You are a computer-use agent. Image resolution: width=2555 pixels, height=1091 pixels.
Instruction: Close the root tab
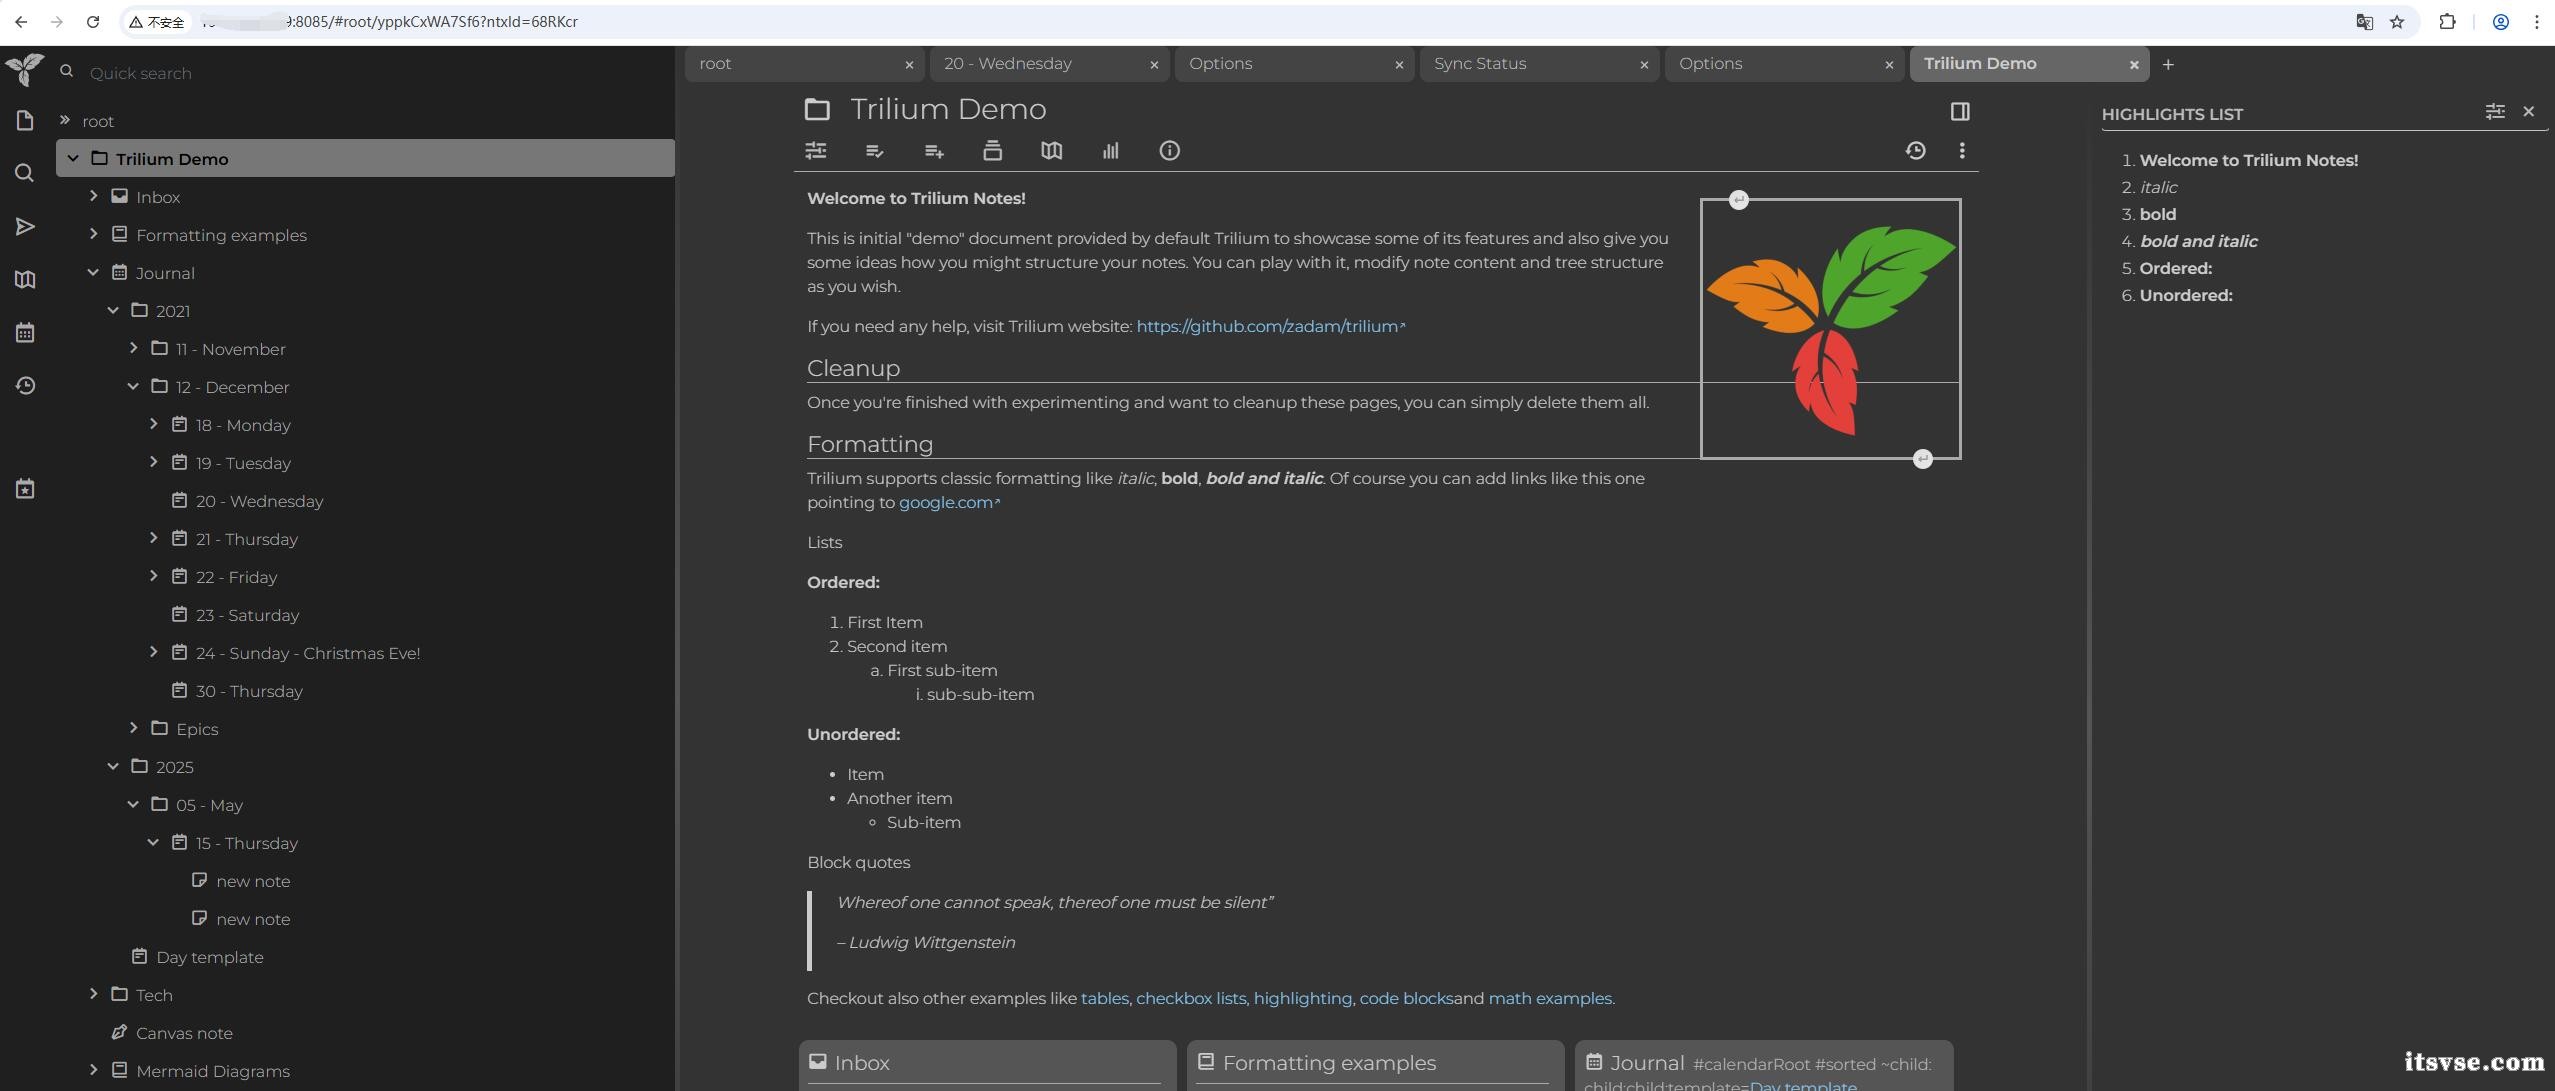(909, 65)
